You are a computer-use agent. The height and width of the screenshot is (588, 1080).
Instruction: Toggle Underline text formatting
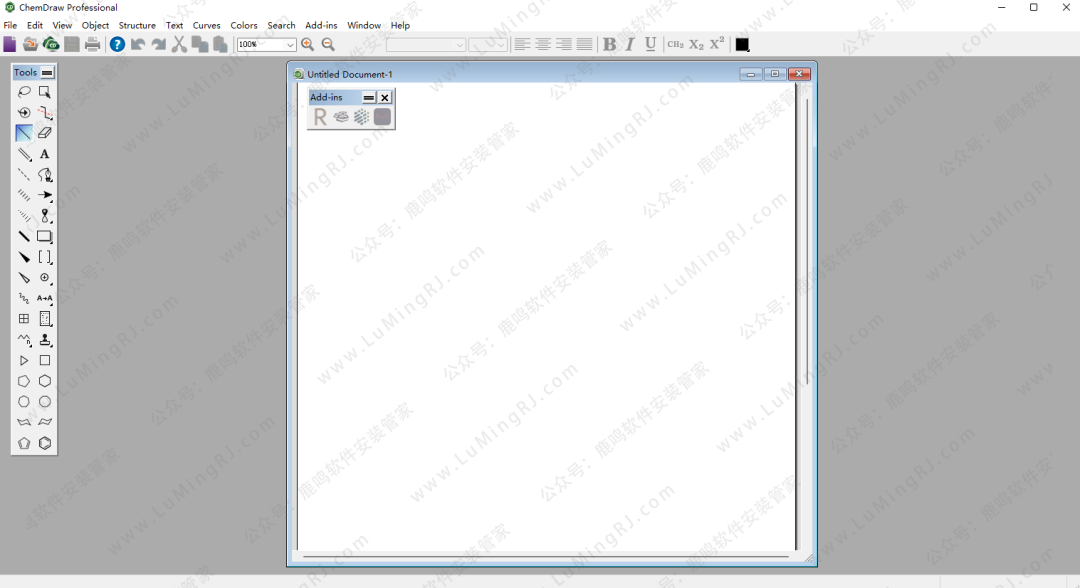(x=650, y=44)
